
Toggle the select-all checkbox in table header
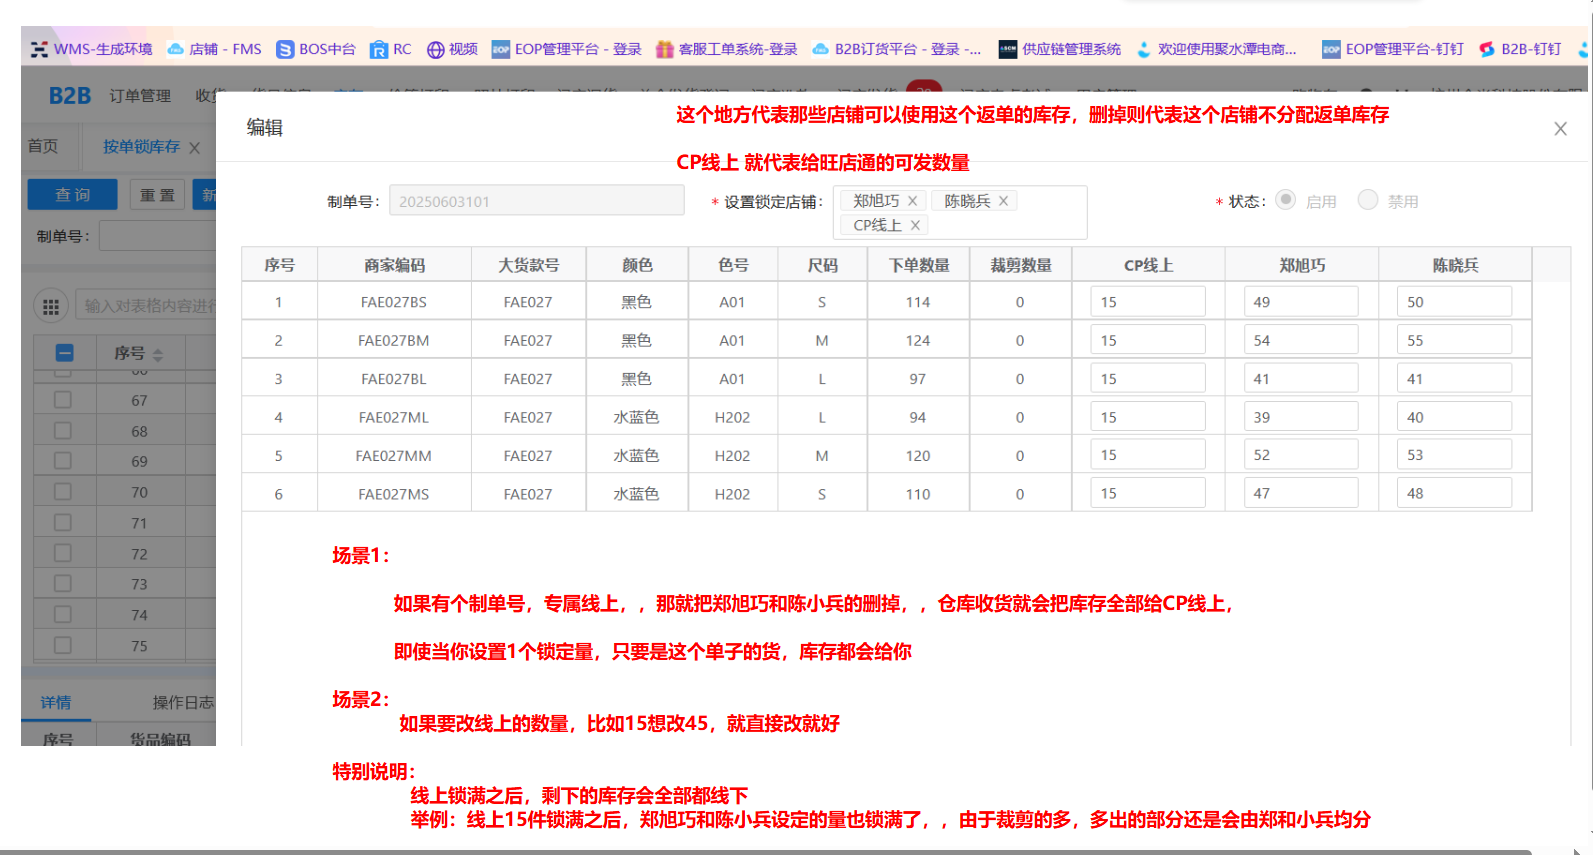[x=64, y=353]
